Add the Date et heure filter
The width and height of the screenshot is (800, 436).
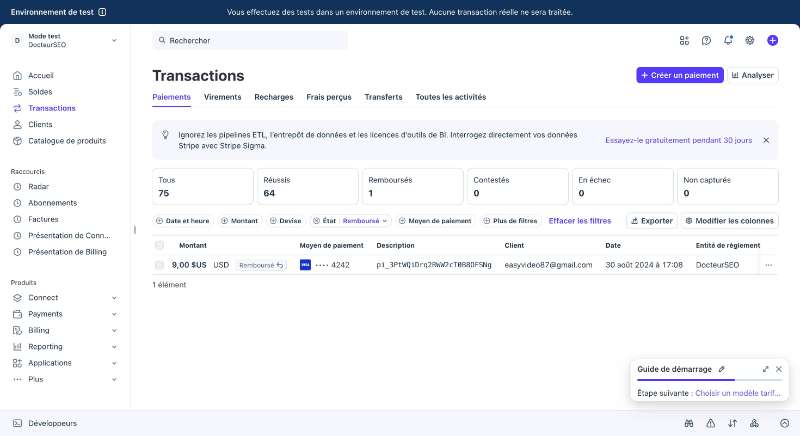[183, 221]
